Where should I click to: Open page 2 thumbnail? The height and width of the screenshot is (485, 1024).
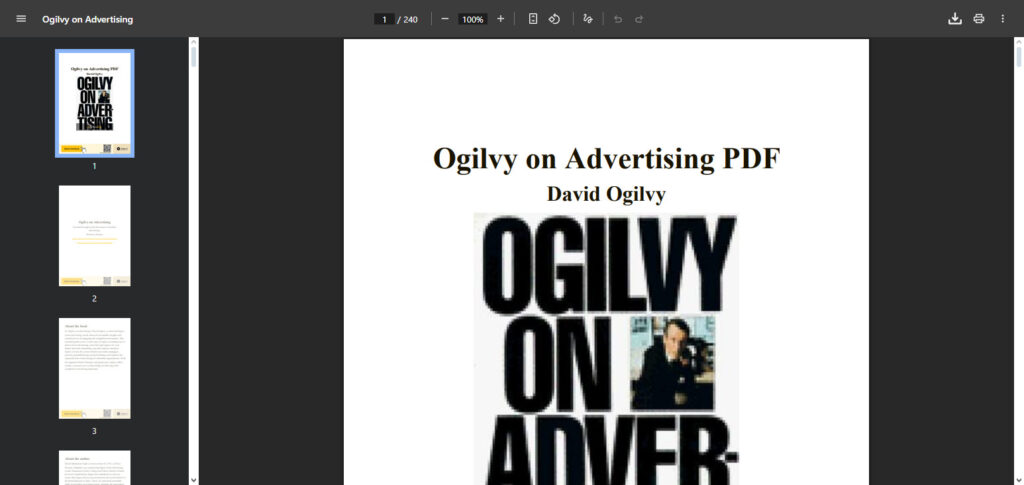point(95,236)
